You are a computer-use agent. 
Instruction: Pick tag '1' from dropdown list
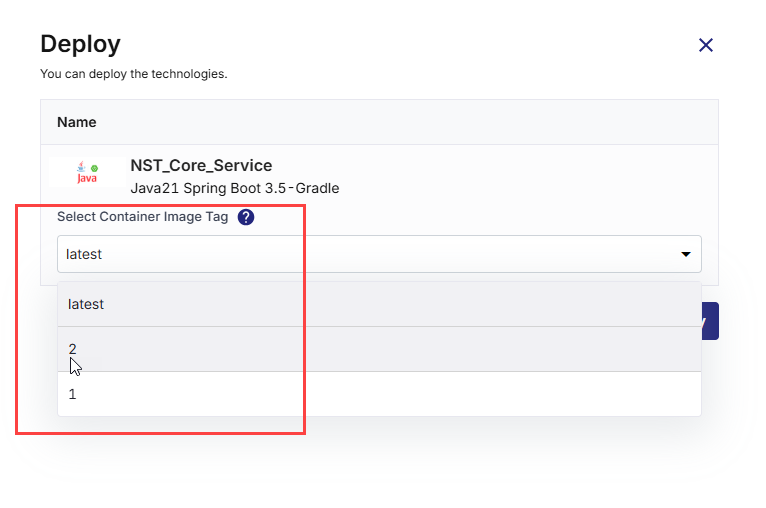379,394
